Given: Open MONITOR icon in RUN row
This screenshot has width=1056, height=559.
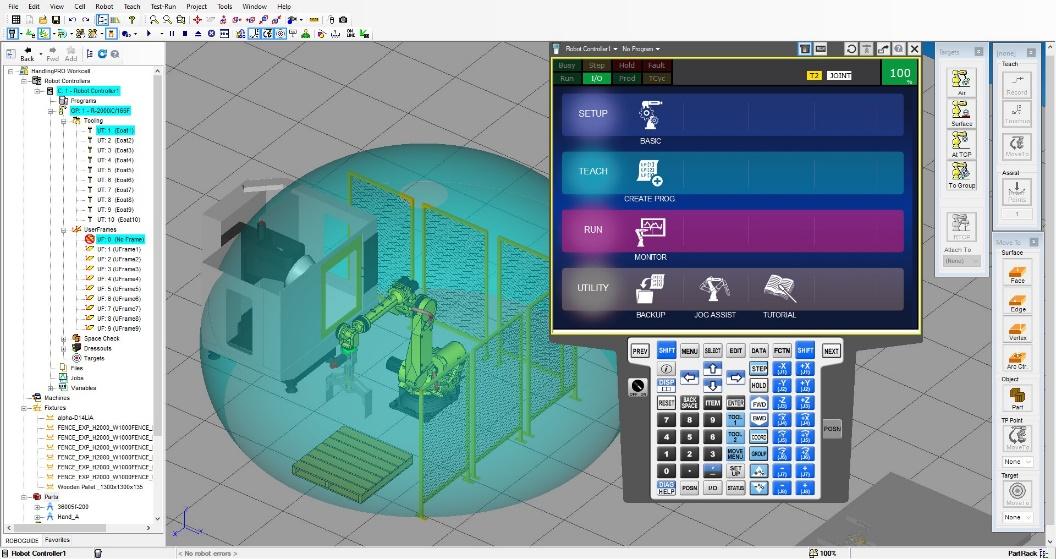Looking at the screenshot, I should coord(651,232).
